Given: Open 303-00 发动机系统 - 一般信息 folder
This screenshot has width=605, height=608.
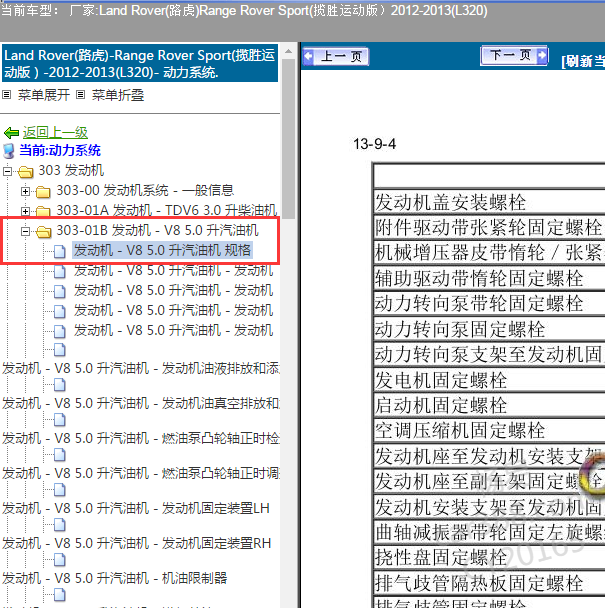Looking at the screenshot, I should point(145,190).
